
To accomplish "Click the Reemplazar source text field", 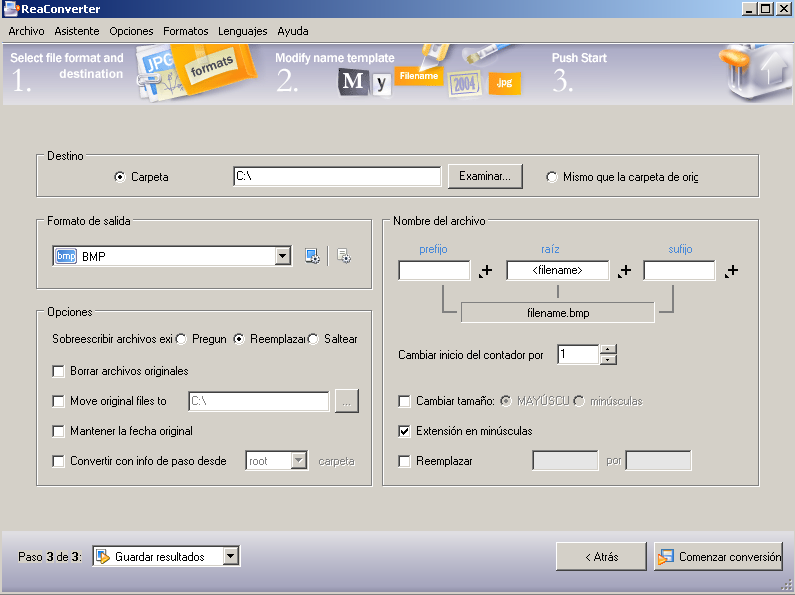I will coord(565,461).
